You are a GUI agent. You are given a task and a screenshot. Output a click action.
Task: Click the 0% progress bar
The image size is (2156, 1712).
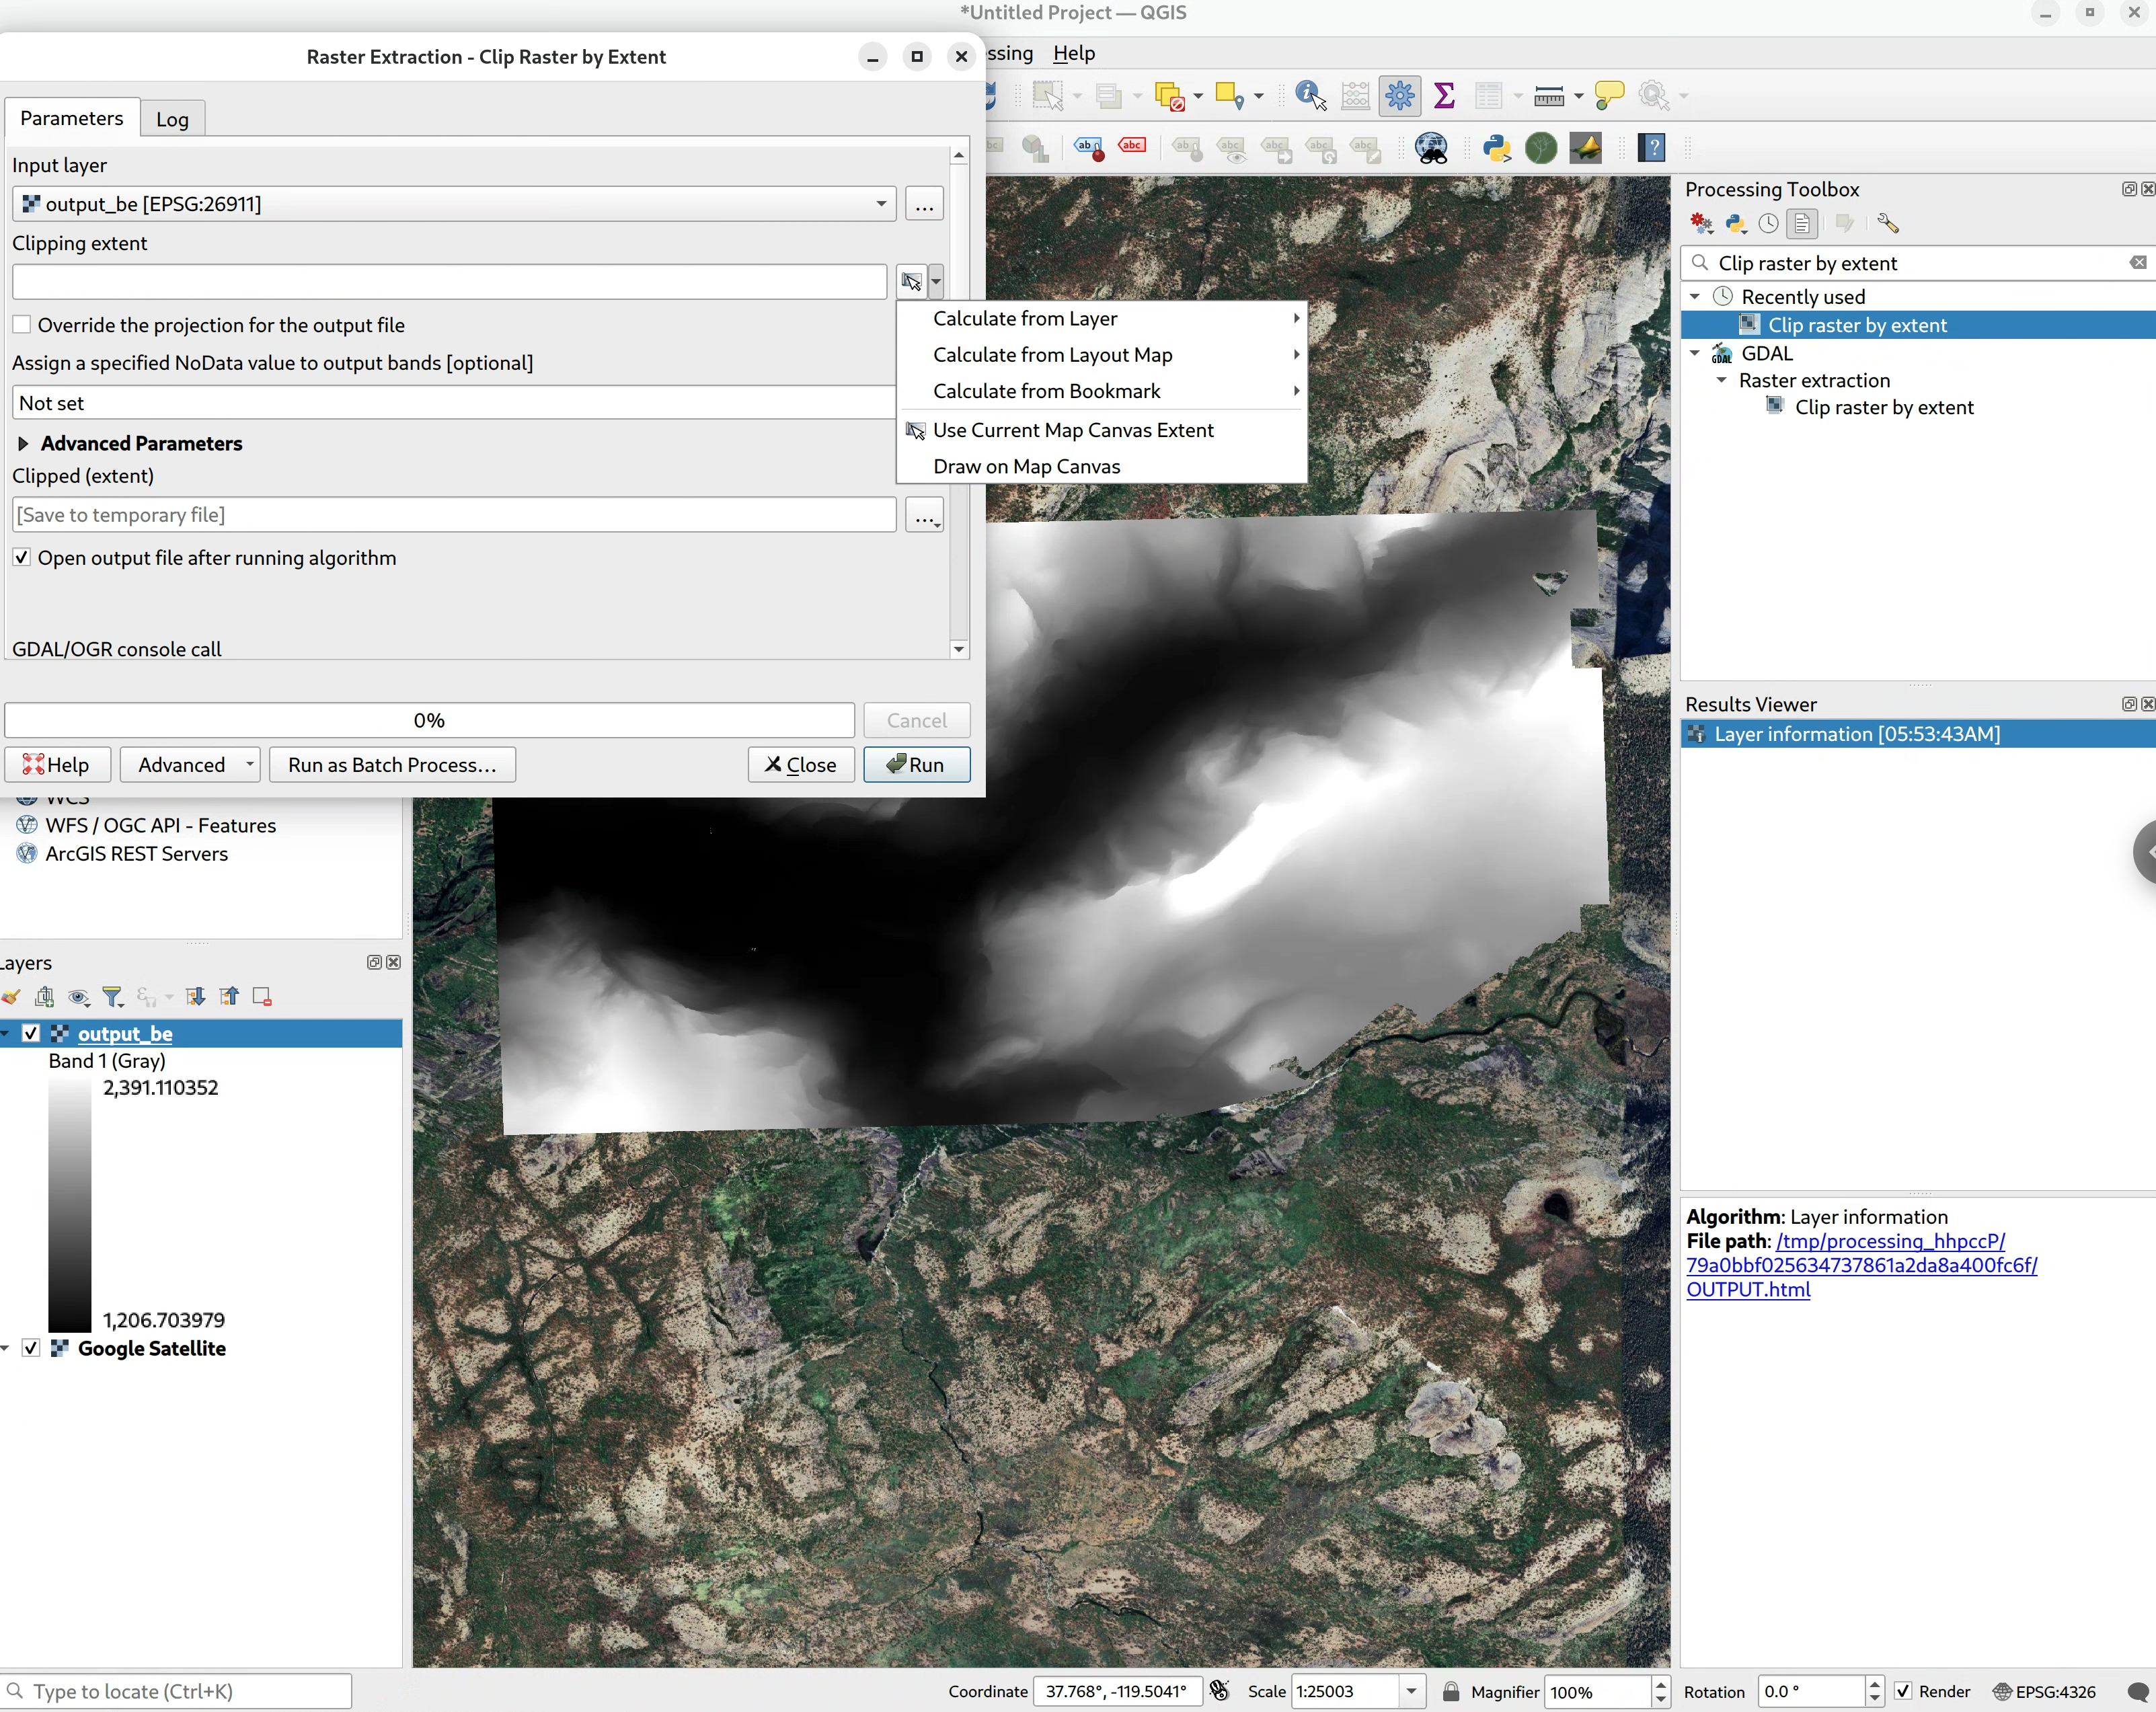429,720
